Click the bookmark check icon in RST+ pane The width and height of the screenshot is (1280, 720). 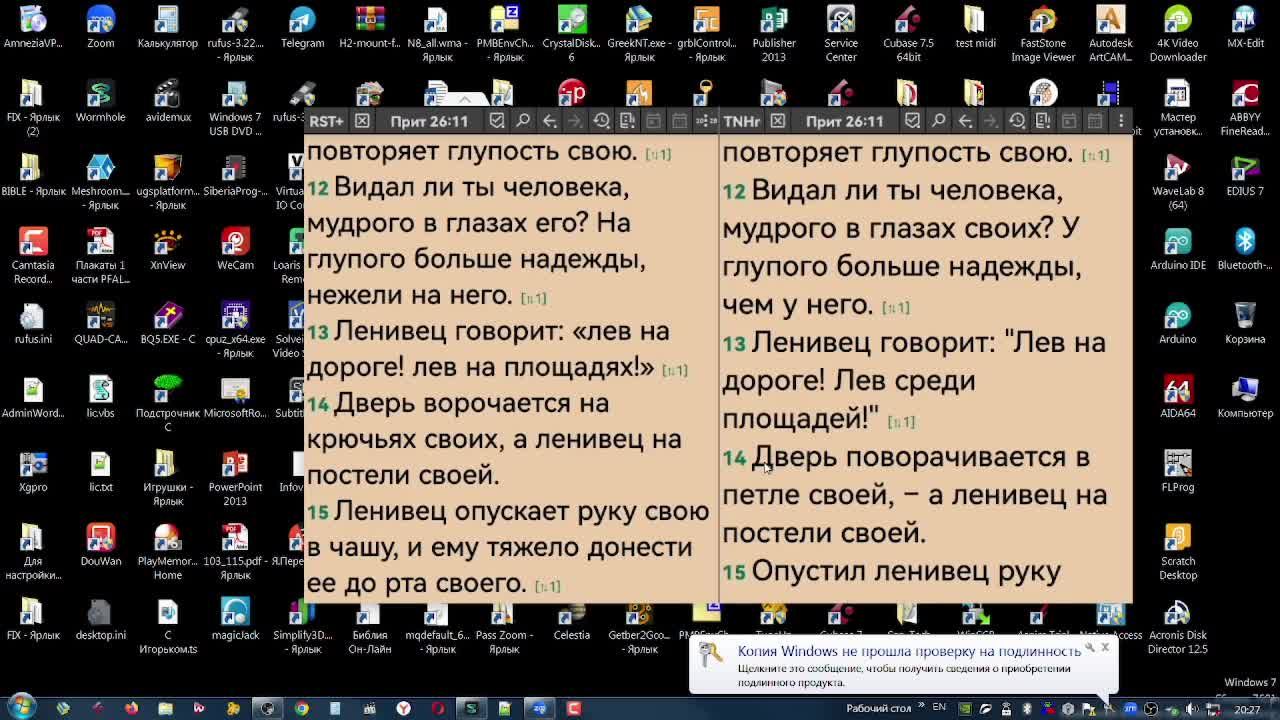click(x=497, y=121)
